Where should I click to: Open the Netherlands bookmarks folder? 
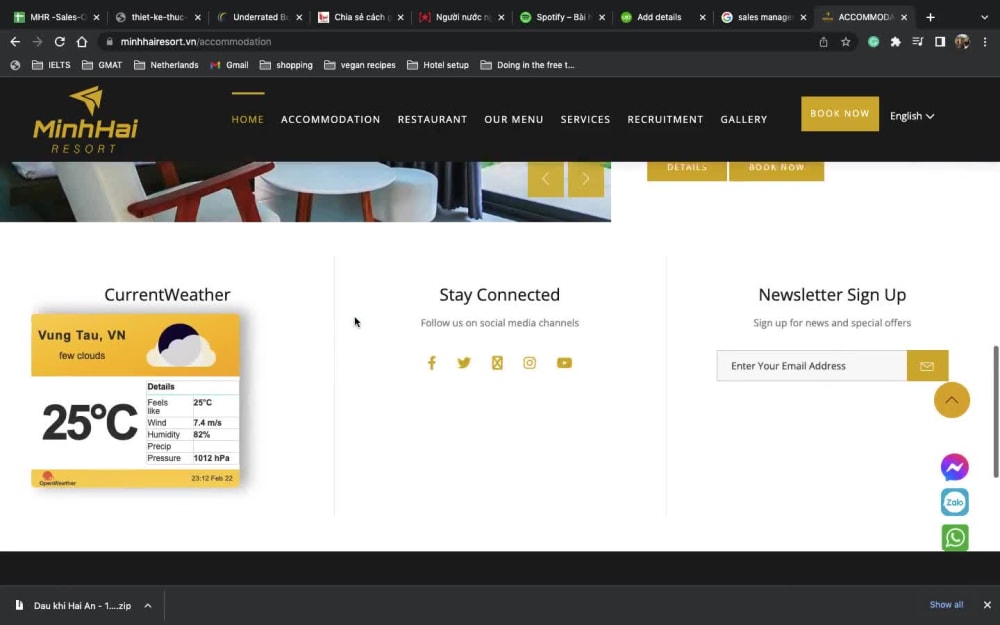pyautogui.click(x=166, y=65)
